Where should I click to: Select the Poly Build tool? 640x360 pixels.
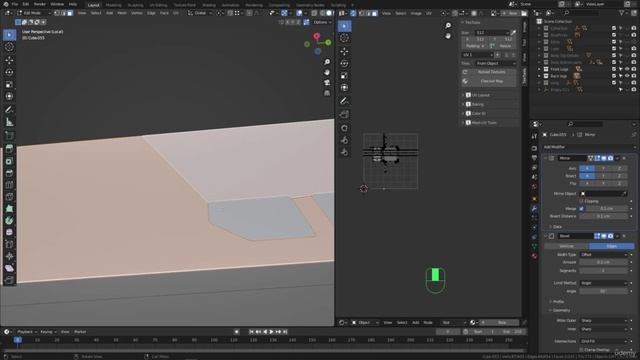(9, 209)
